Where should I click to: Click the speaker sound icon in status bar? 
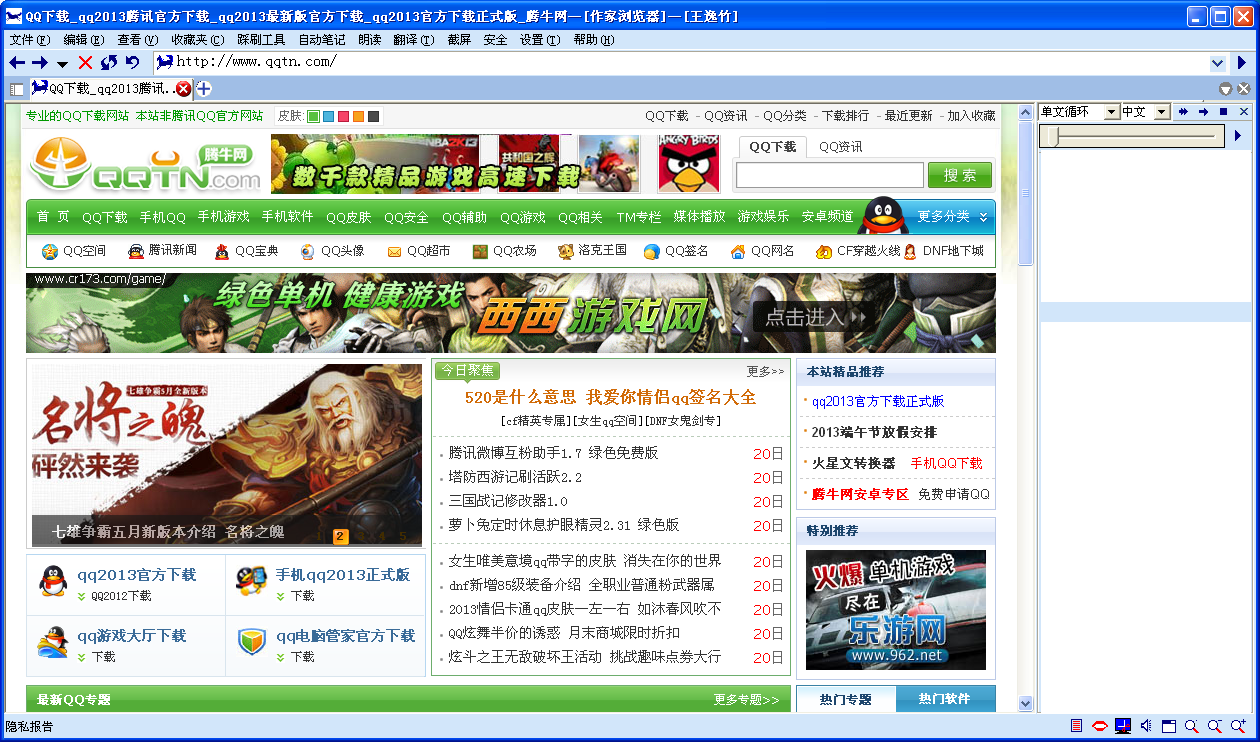(x=1146, y=726)
